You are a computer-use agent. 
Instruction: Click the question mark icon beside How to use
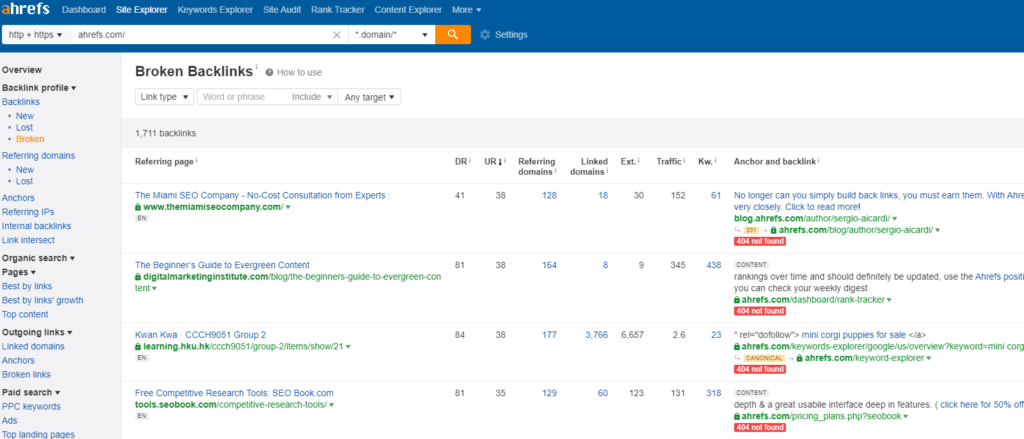click(269, 73)
